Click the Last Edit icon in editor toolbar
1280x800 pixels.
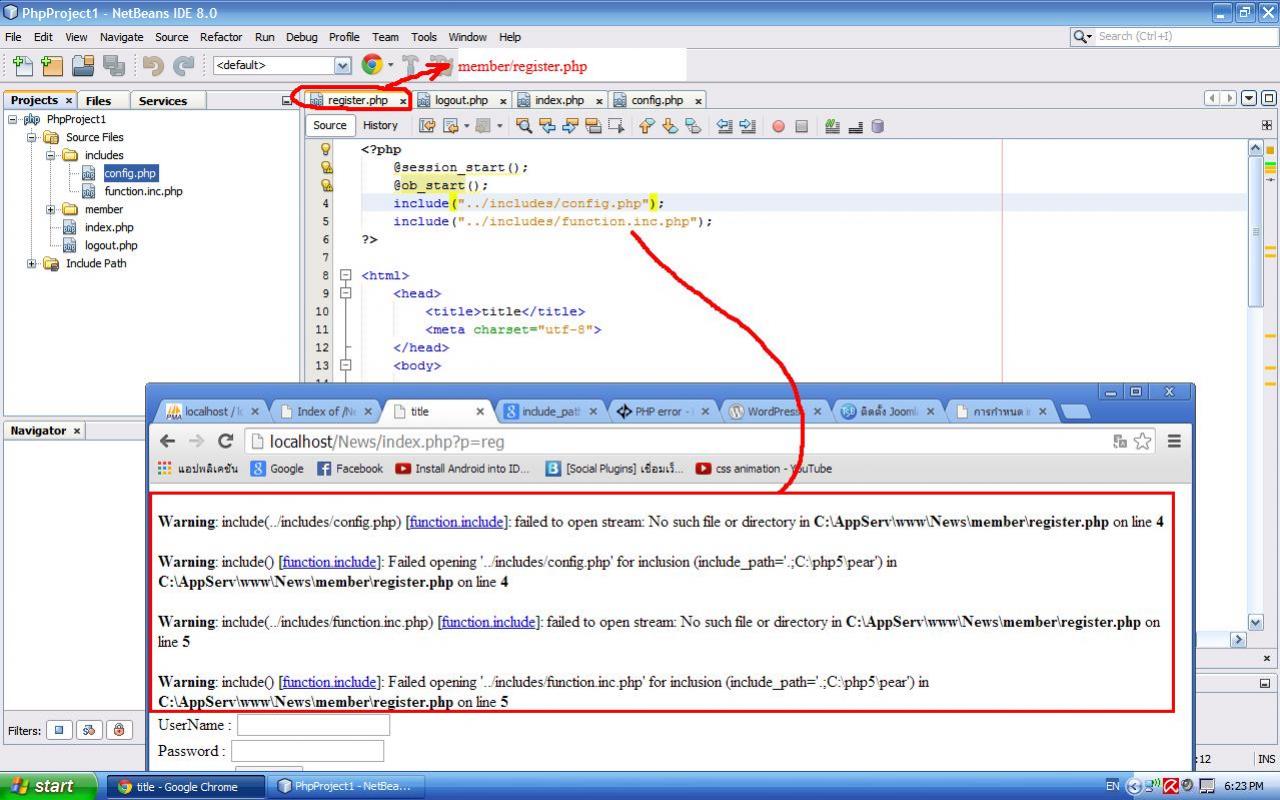(427, 126)
